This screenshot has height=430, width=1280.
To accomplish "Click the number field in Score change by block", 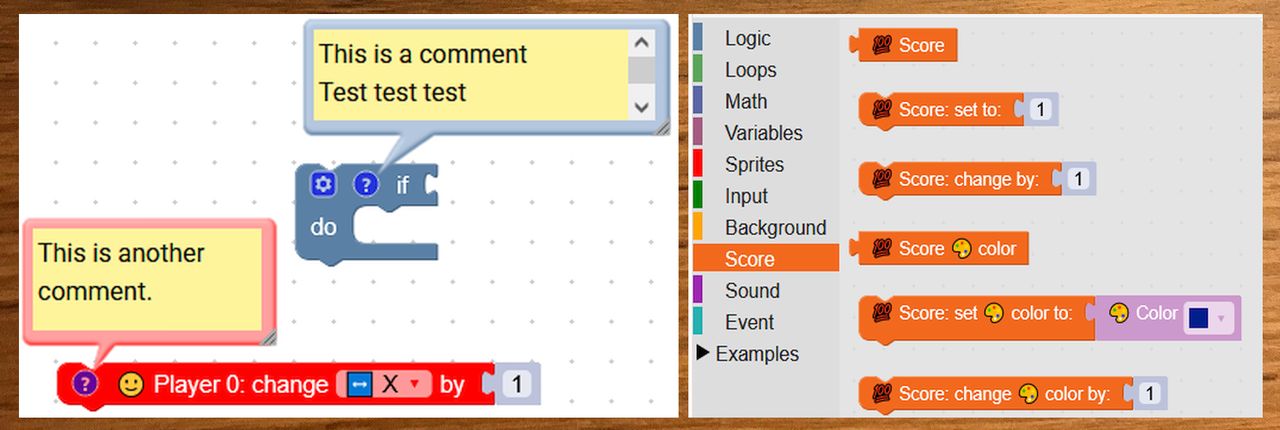I will pyautogui.click(x=1077, y=179).
